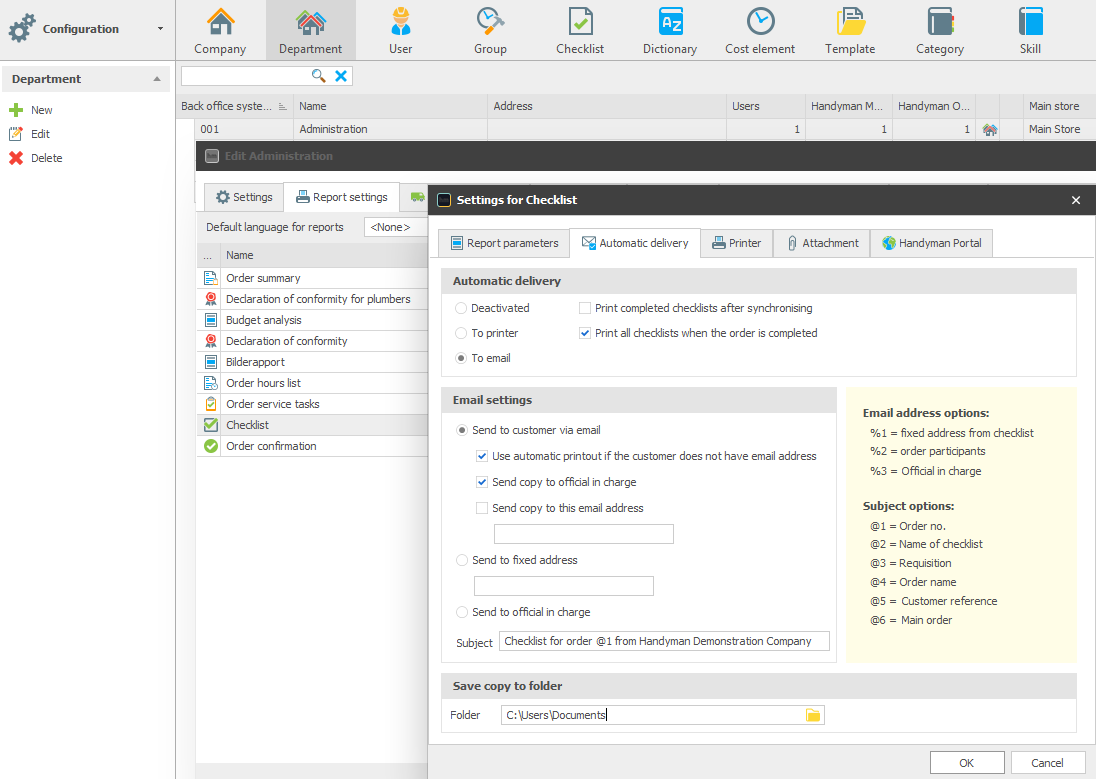Focus the department search field

pos(245,76)
